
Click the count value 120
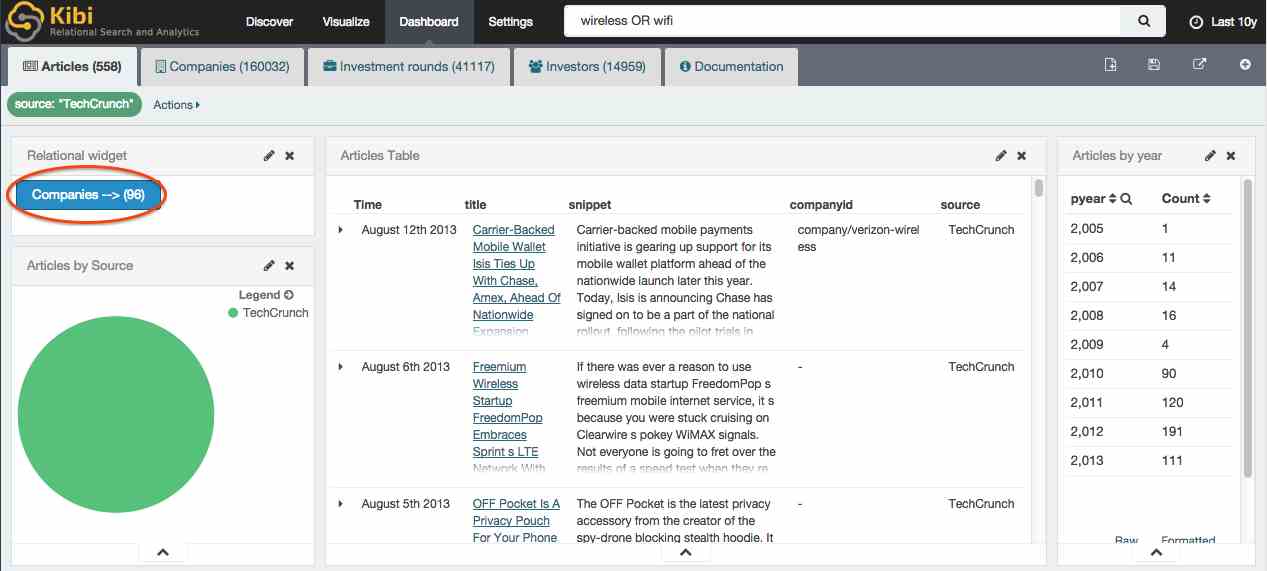click(1172, 403)
